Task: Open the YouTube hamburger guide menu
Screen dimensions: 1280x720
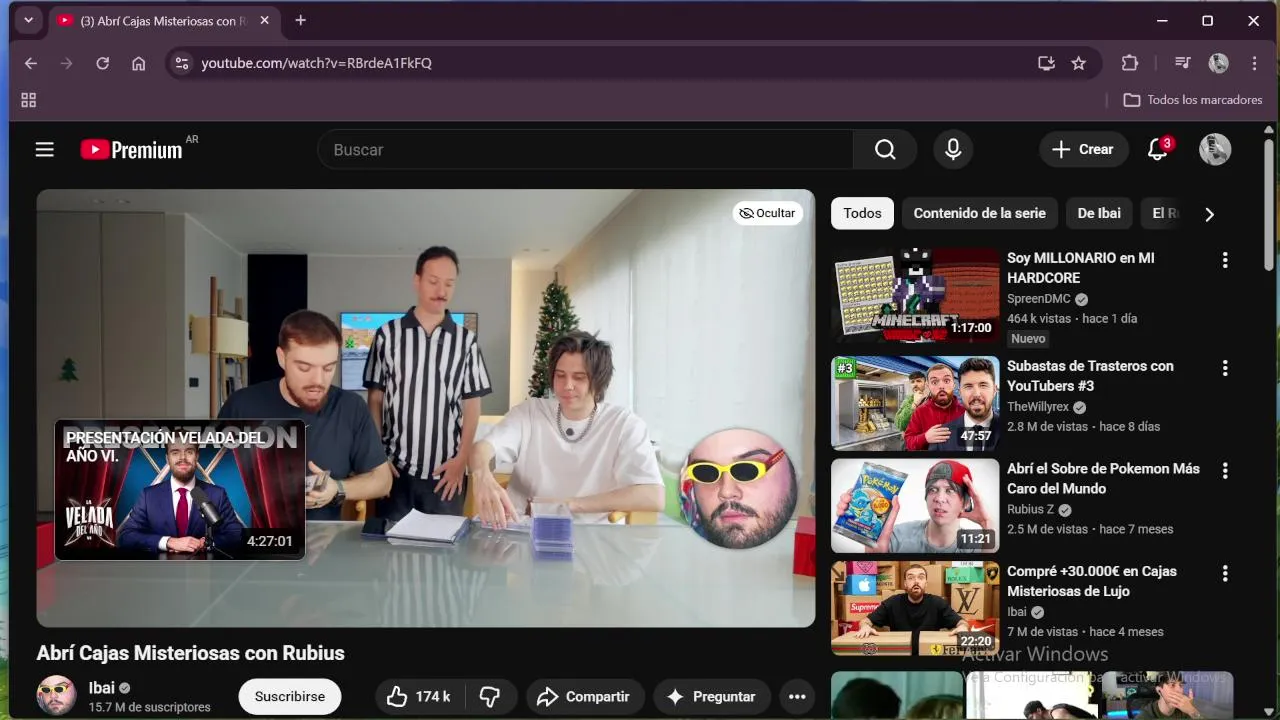Action: (44, 150)
